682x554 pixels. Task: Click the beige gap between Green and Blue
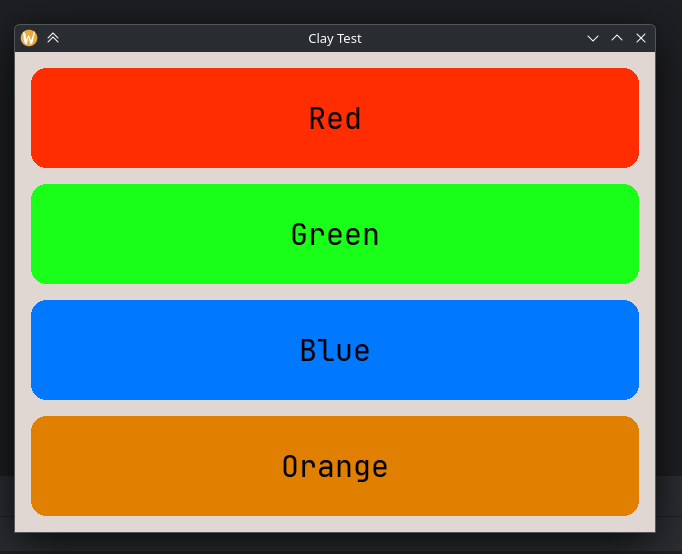pyautogui.click(x=335, y=292)
